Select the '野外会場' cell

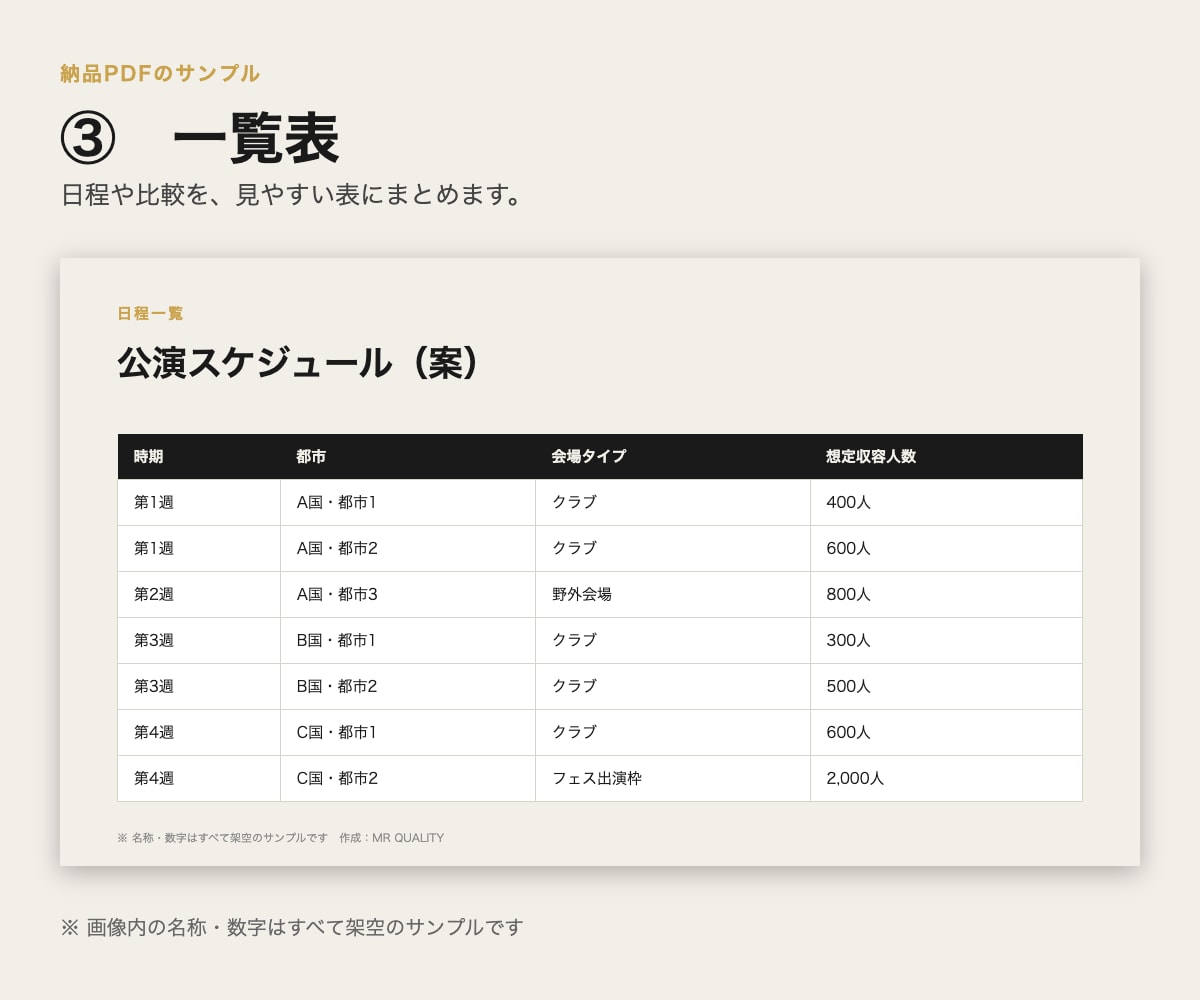pyautogui.click(x=673, y=594)
